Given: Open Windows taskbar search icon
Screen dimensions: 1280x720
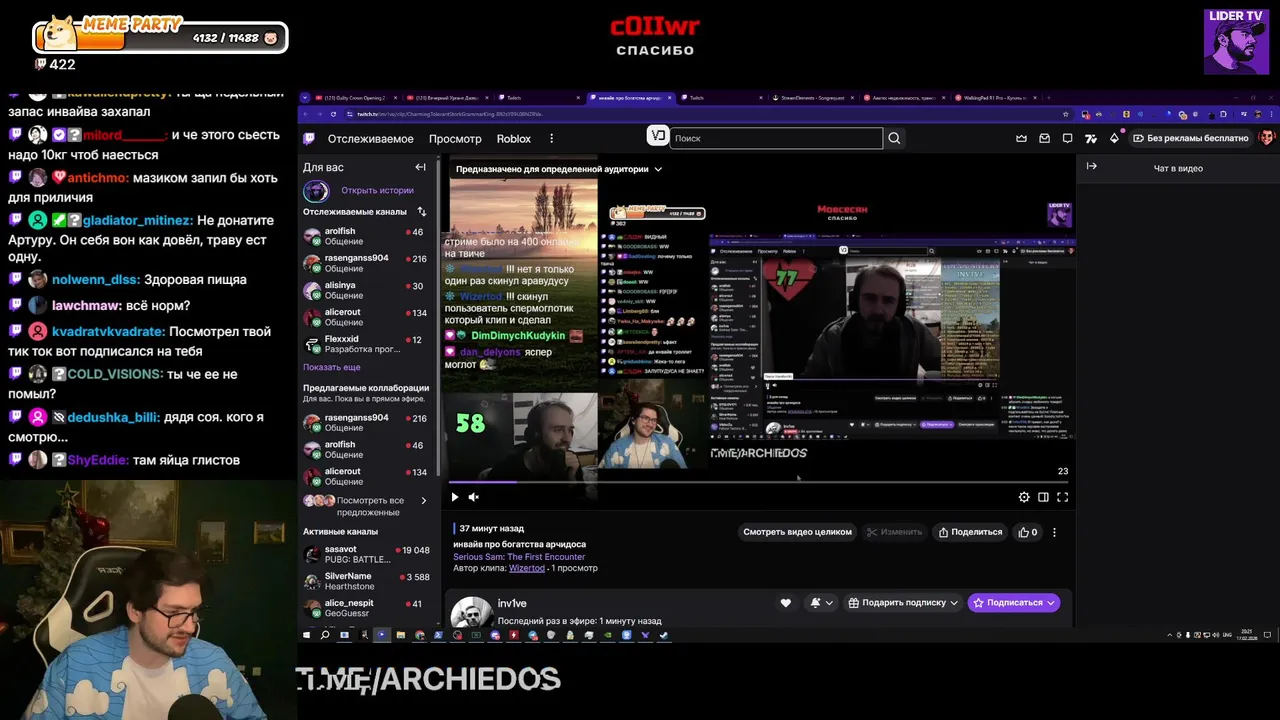Looking at the screenshot, I should 325,635.
